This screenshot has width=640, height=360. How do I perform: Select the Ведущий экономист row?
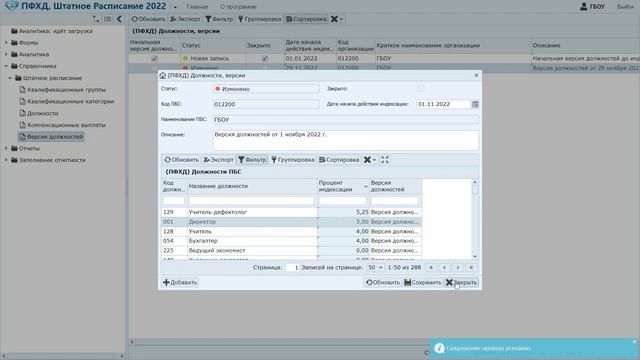(291, 250)
